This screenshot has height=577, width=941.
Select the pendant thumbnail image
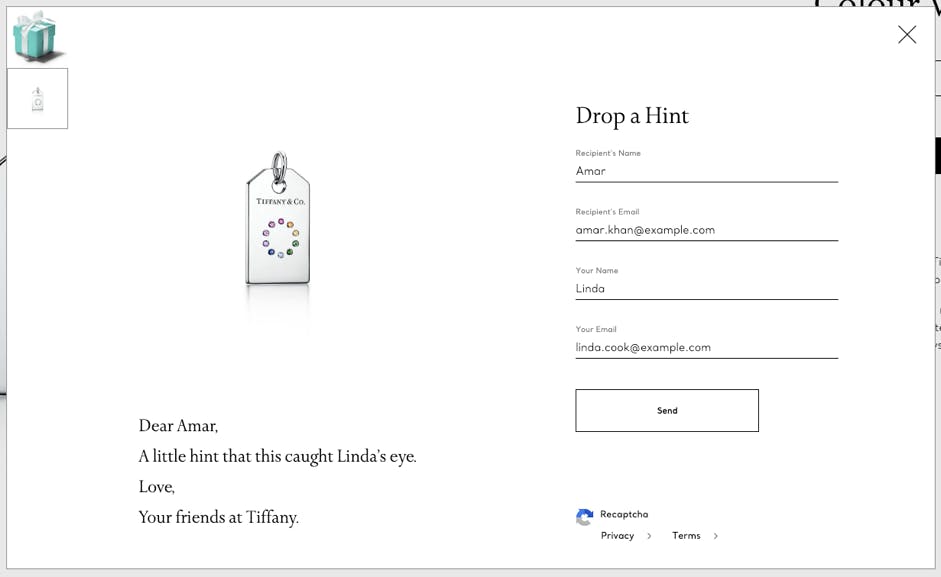coord(38,99)
